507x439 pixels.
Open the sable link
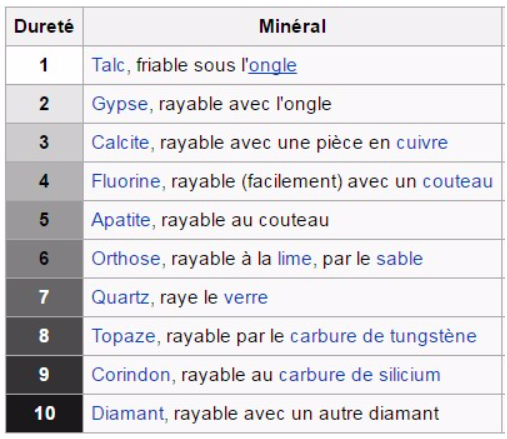(400, 259)
